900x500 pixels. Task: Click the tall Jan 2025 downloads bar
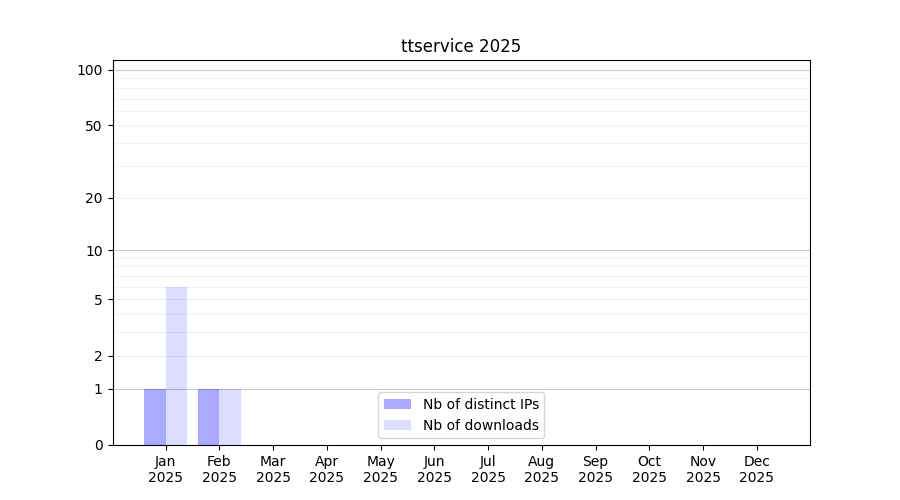pos(176,366)
